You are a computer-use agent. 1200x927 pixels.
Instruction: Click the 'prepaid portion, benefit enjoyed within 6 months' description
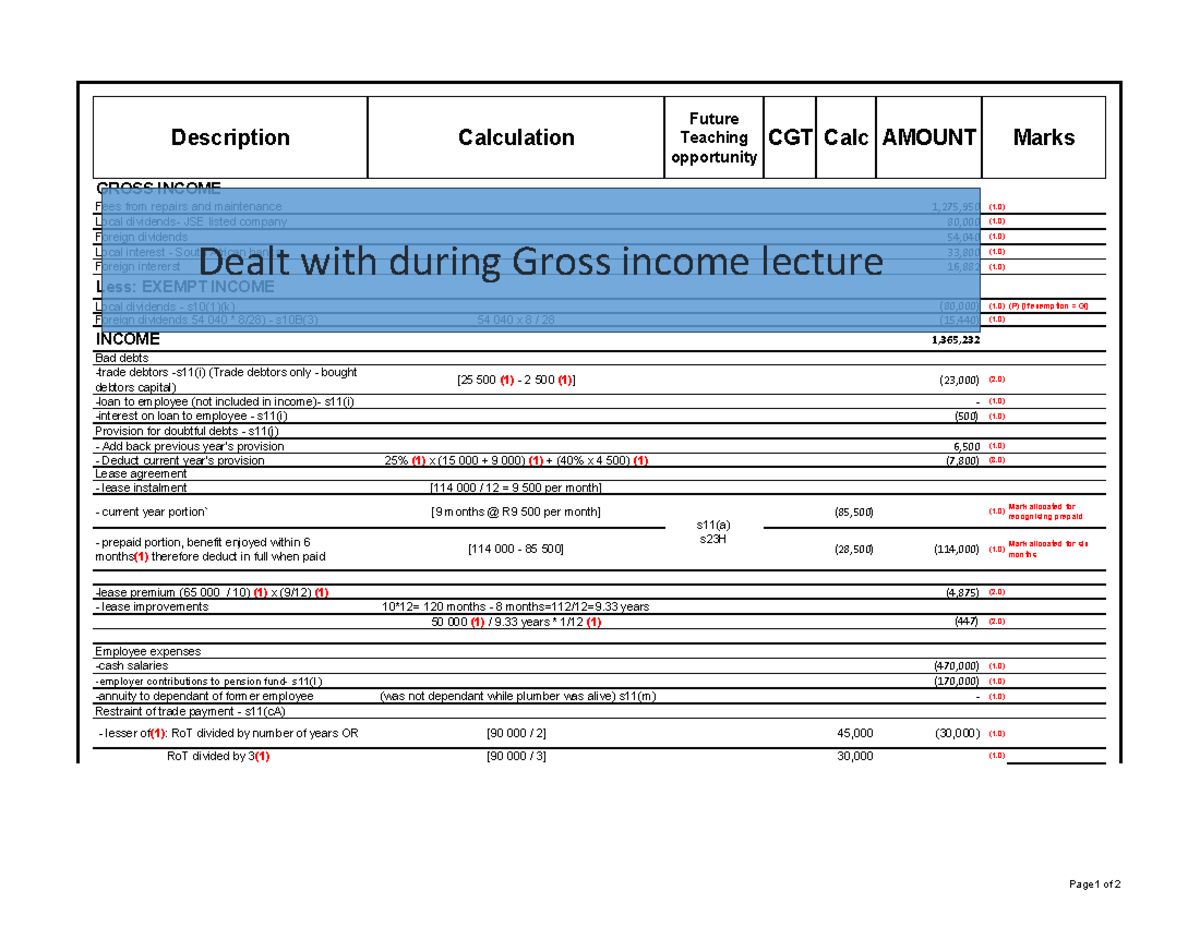coord(210,548)
